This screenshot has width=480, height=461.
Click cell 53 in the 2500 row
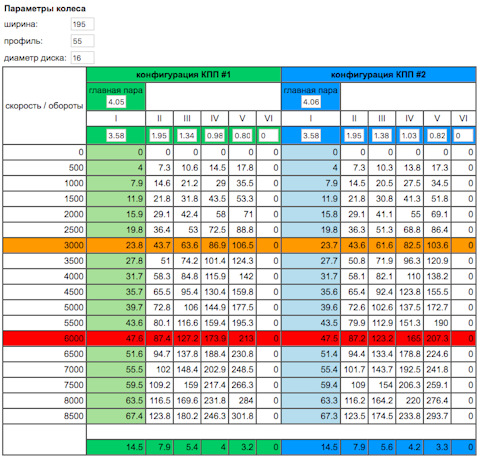tap(187, 230)
